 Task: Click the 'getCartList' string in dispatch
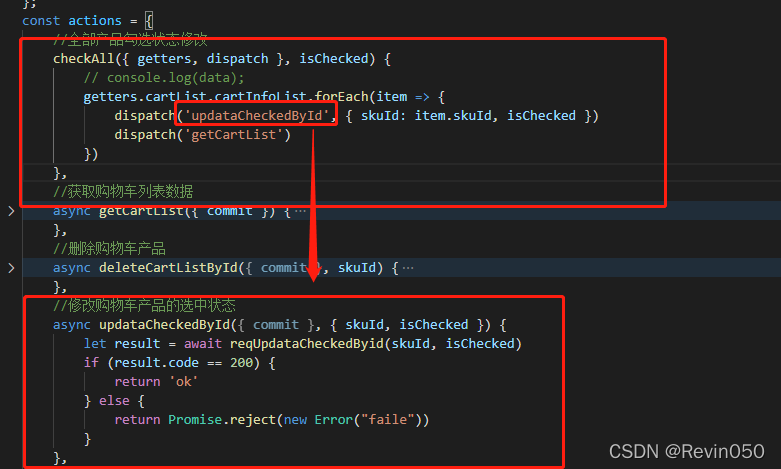(234, 134)
